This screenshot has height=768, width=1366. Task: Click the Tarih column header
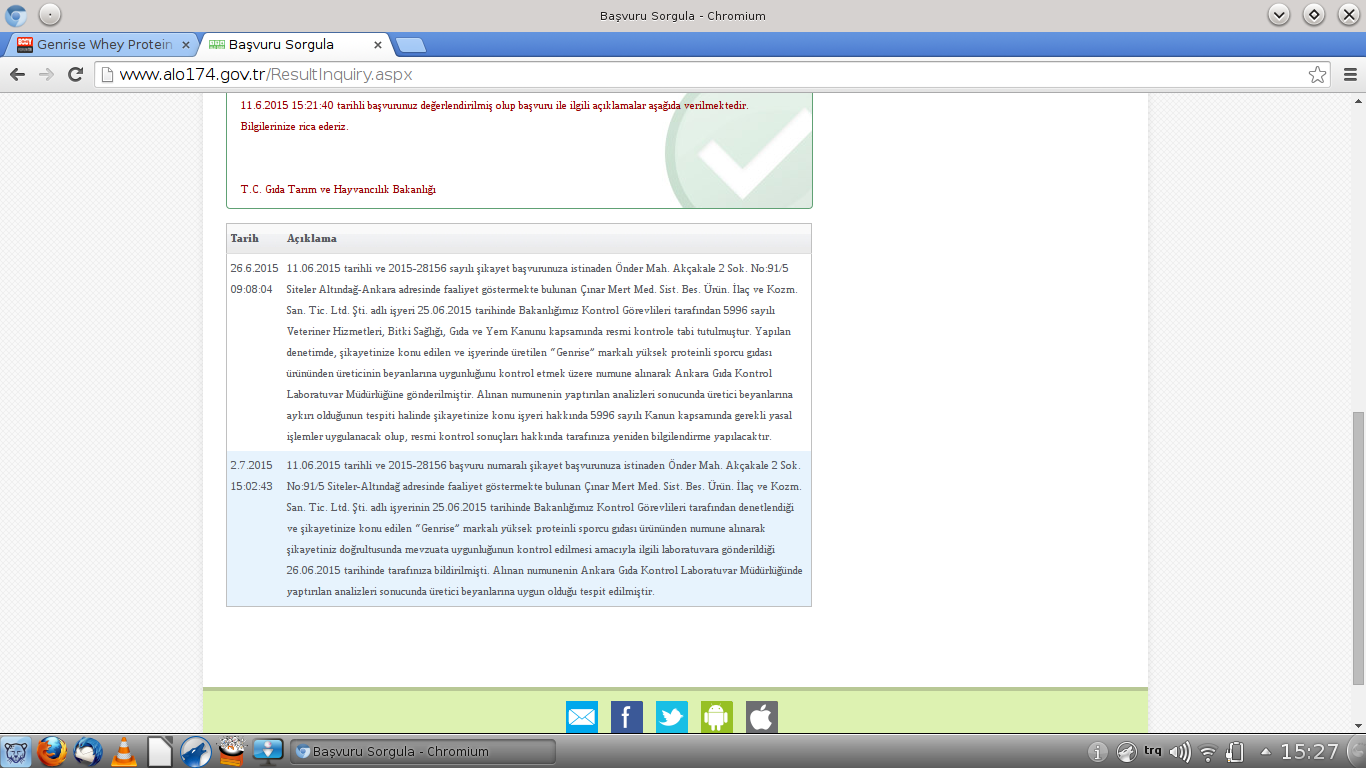pos(245,239)
